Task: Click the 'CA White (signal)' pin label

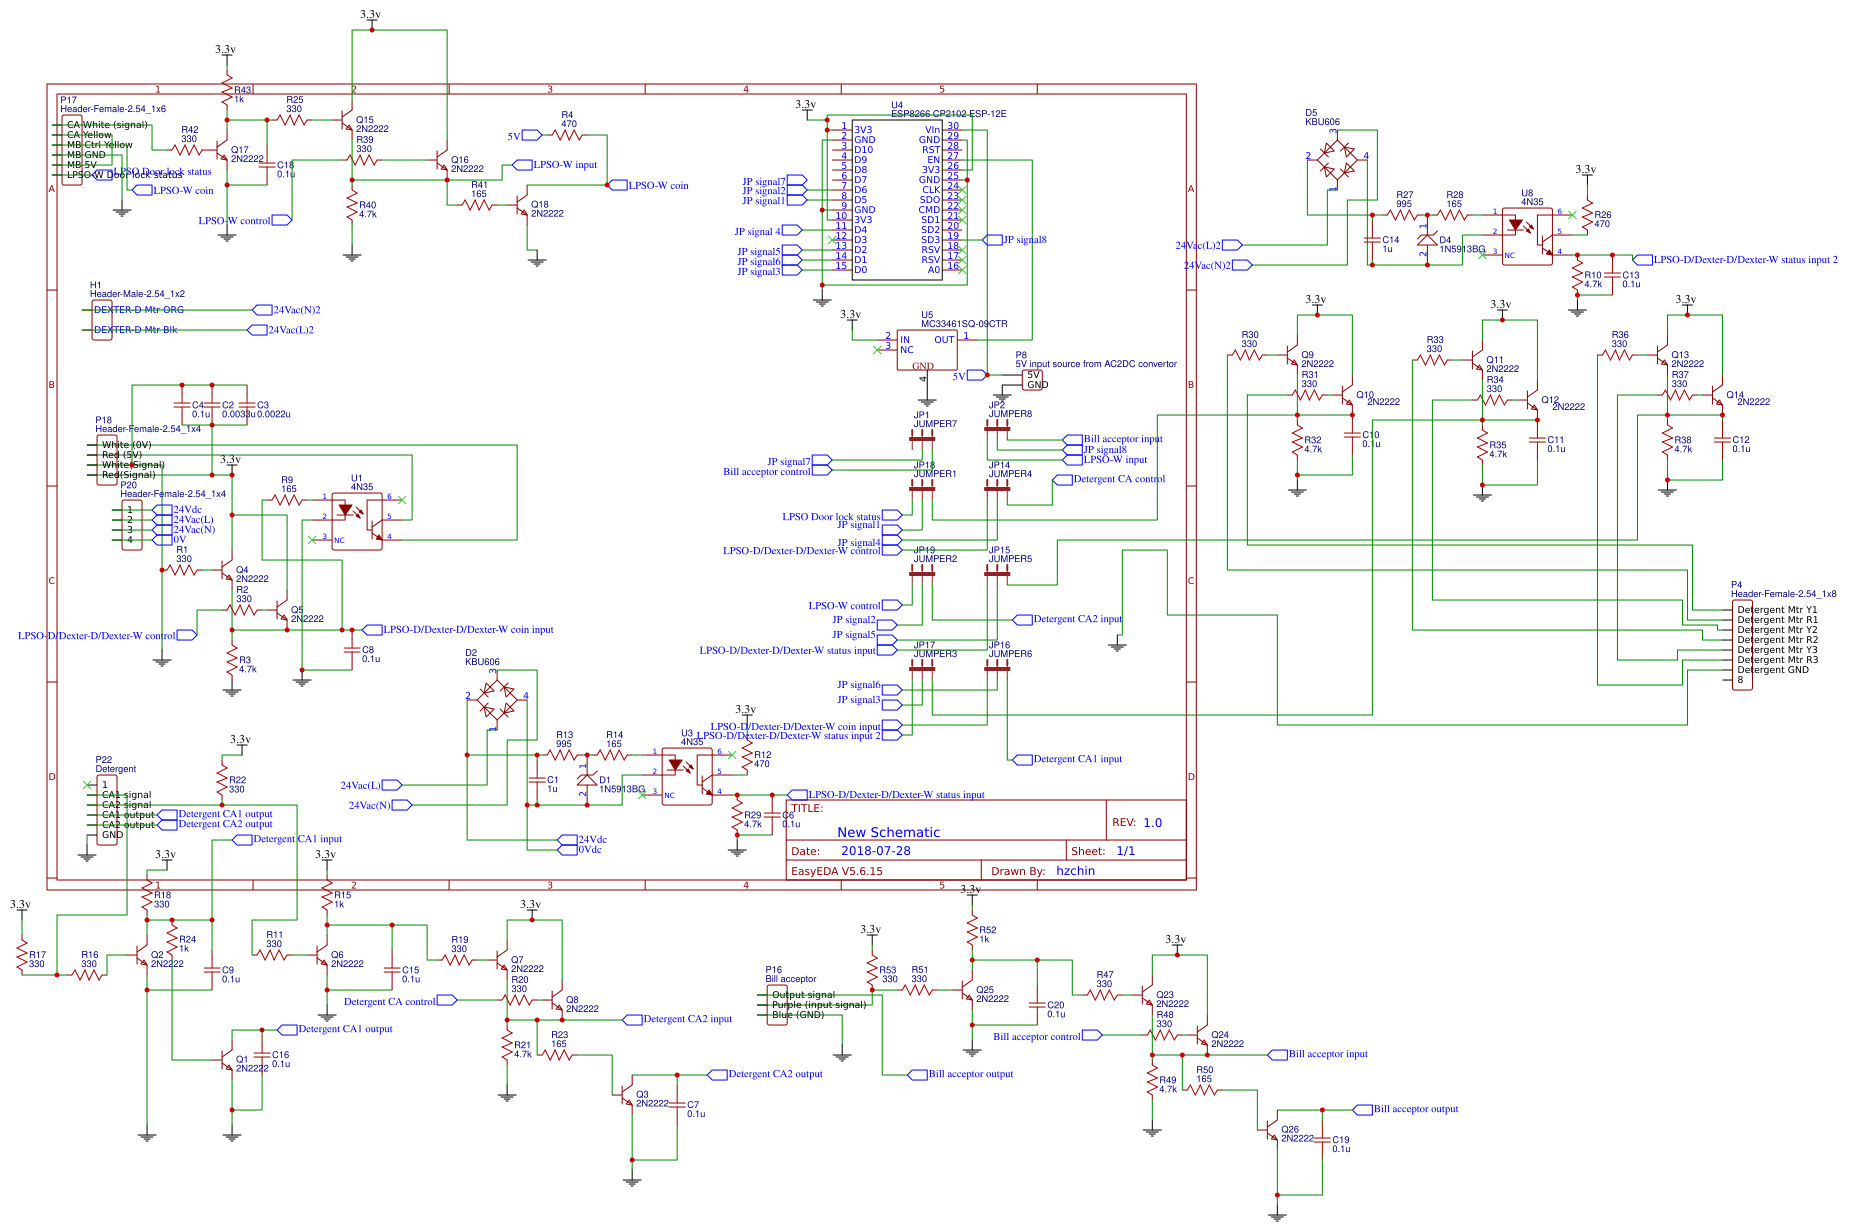Action: click(107, 125)
